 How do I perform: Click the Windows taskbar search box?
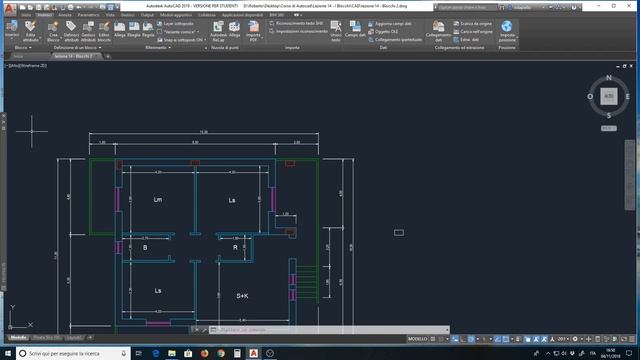click(73, 353)
